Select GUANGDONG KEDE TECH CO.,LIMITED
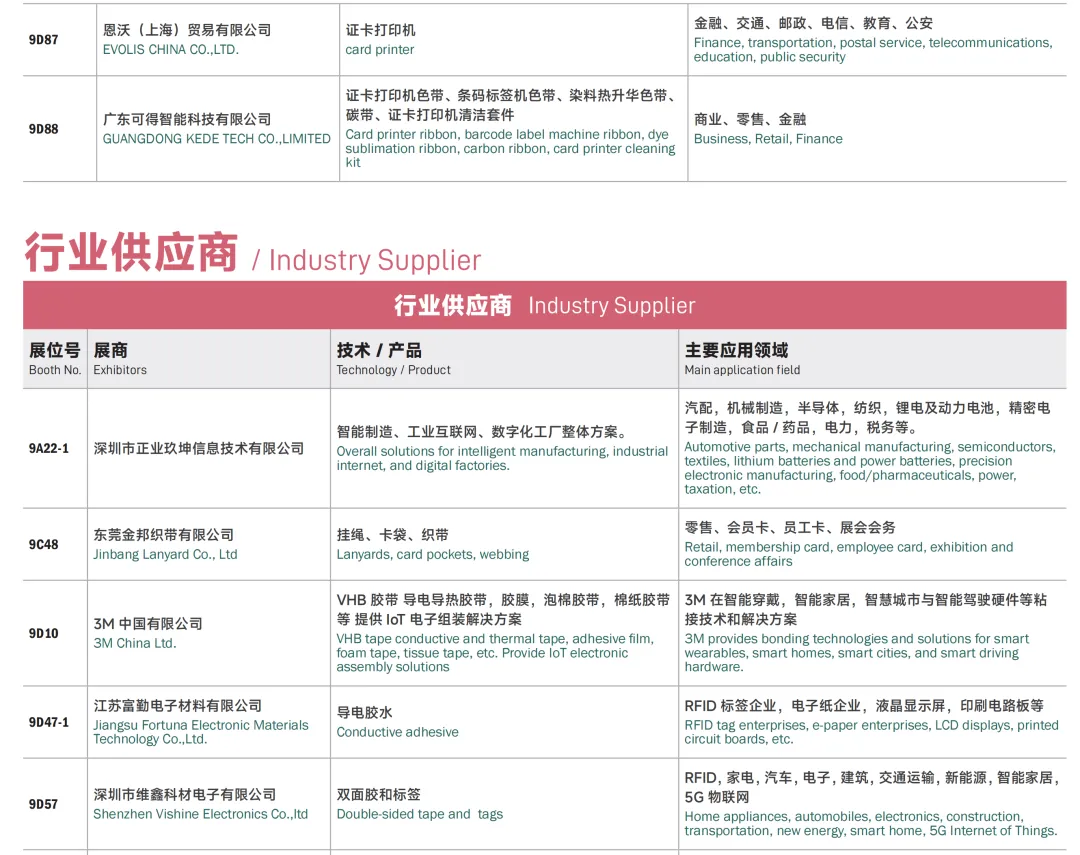1080x855 pixels. coord(216,138)
